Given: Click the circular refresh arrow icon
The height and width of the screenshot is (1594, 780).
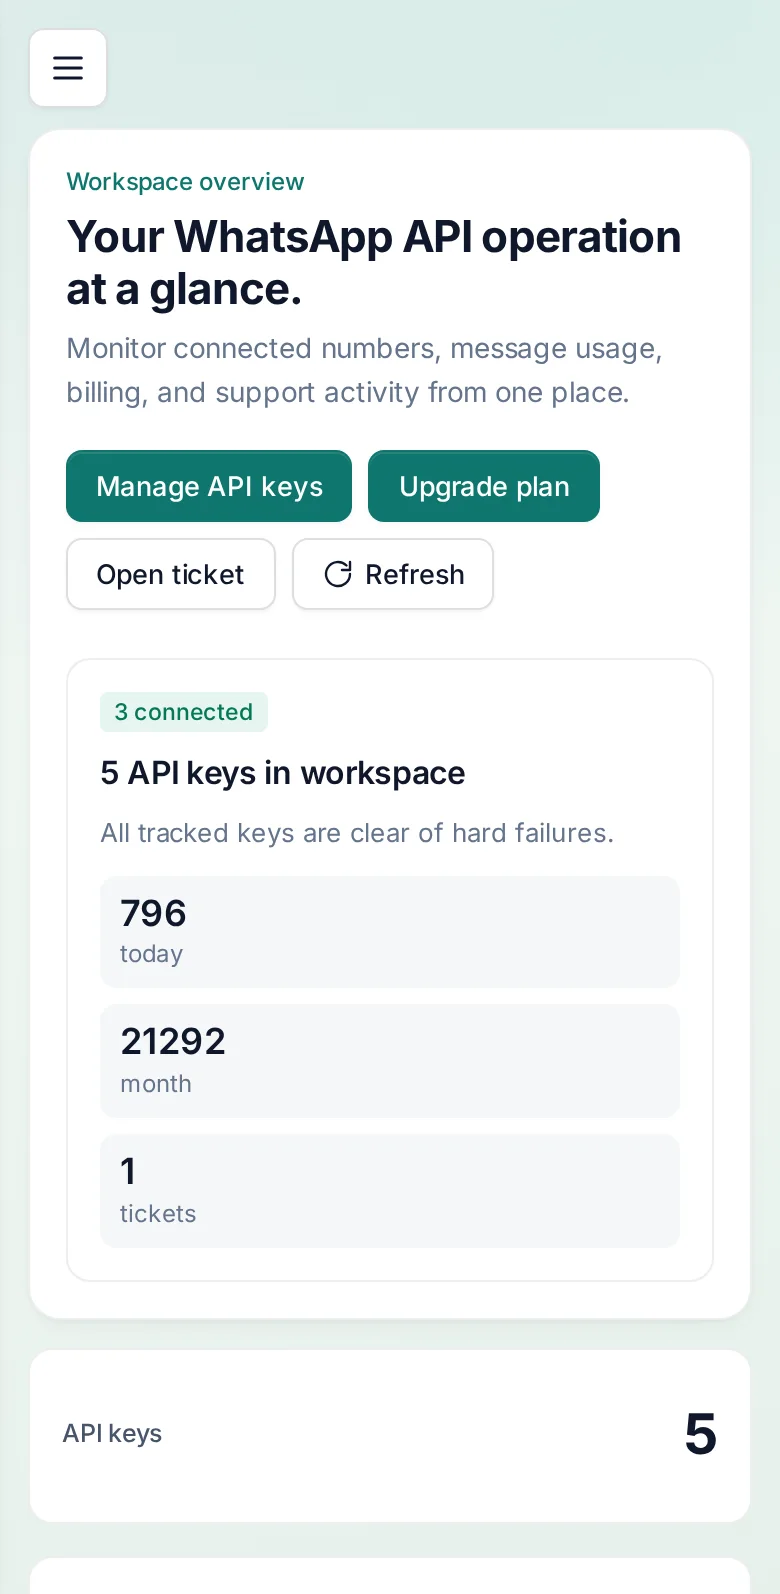Looking at the screenshot, I should tap(338, 574).
